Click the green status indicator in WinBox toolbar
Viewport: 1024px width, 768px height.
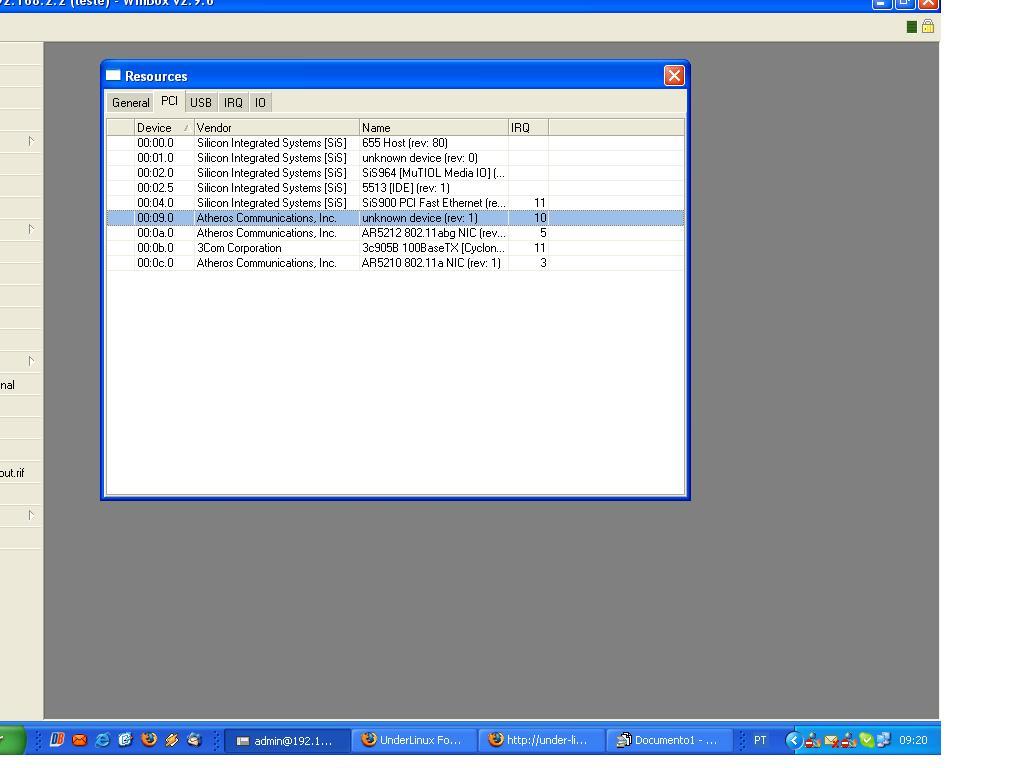click(x=912, y=27)
